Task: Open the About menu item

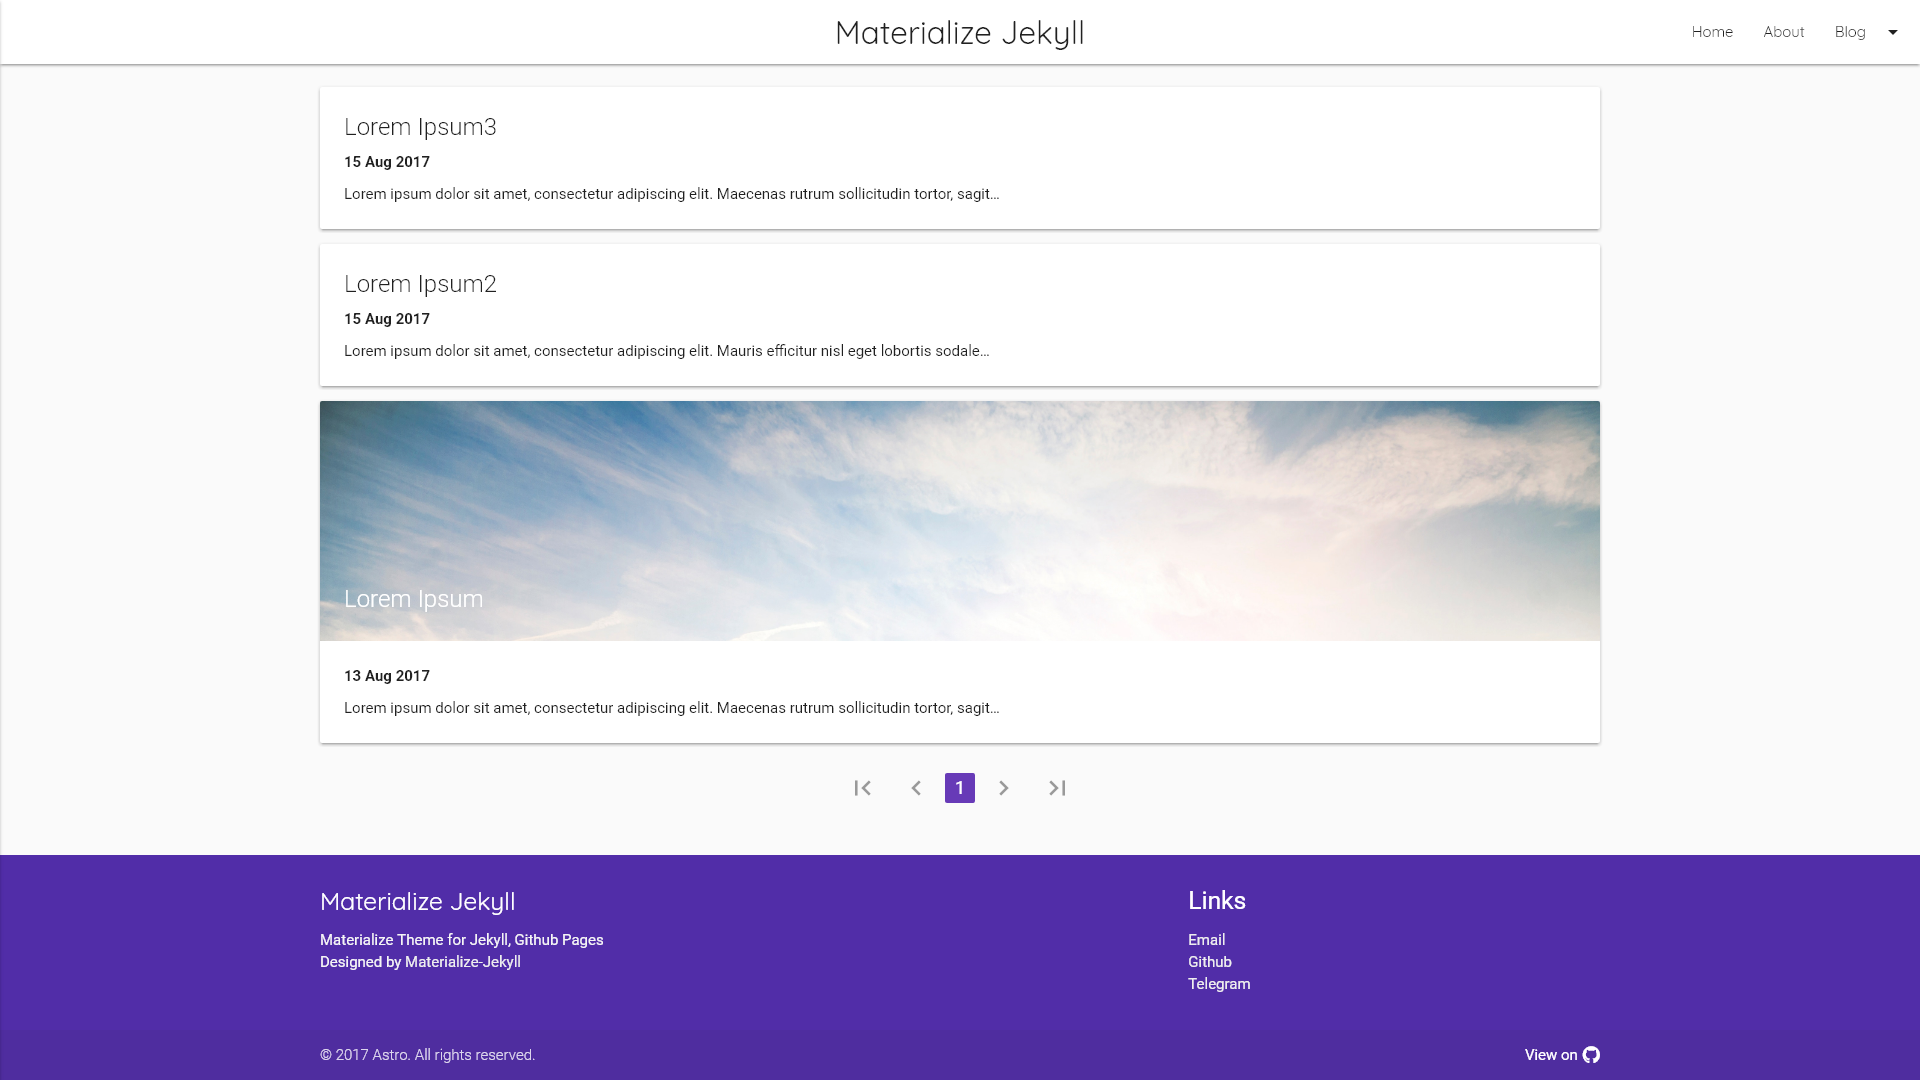Action: pyautogui.click(x=1783, y=32)
